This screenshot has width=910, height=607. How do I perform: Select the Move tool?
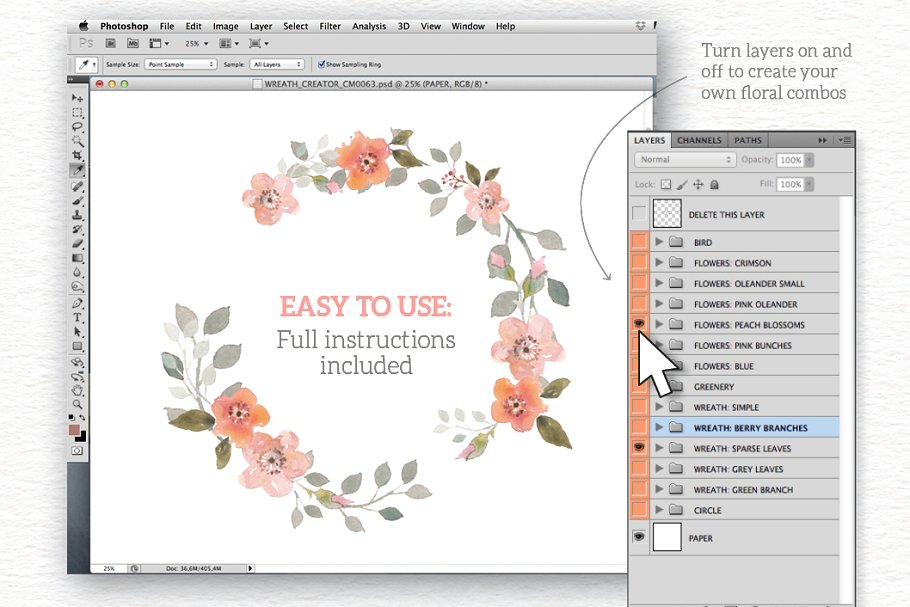77,98
